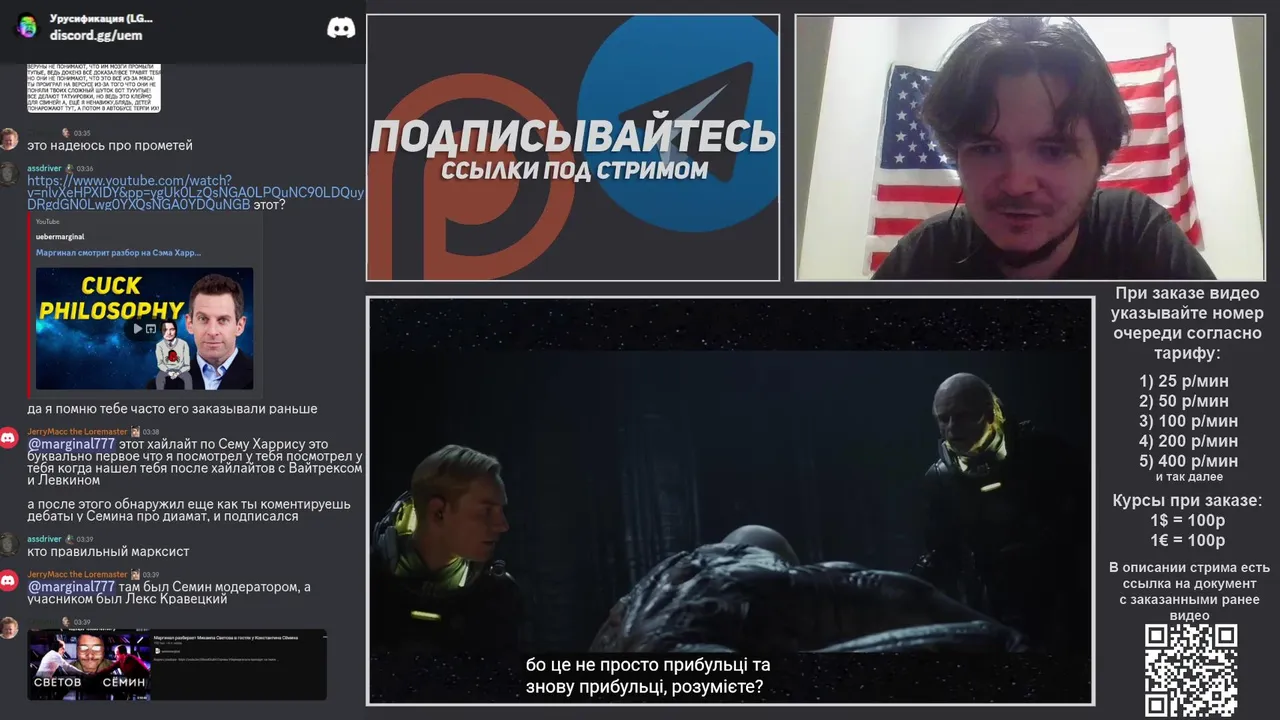Click role badge next to JerryMacc at 03:39
The image size is (1280, 720).
pyautogui.click(x=135, y=575)
